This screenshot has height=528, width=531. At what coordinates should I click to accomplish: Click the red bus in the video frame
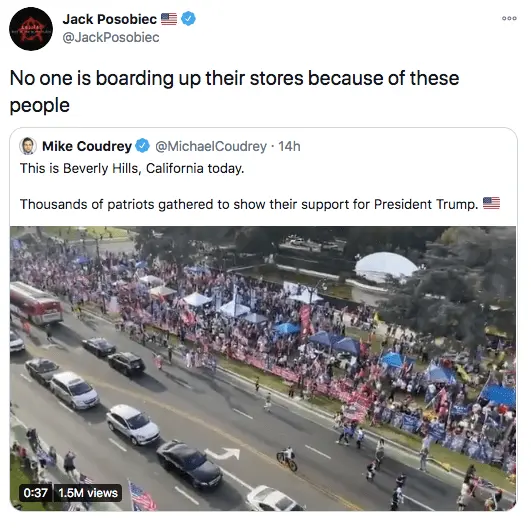pyautogui.click(x=36, y=303)
